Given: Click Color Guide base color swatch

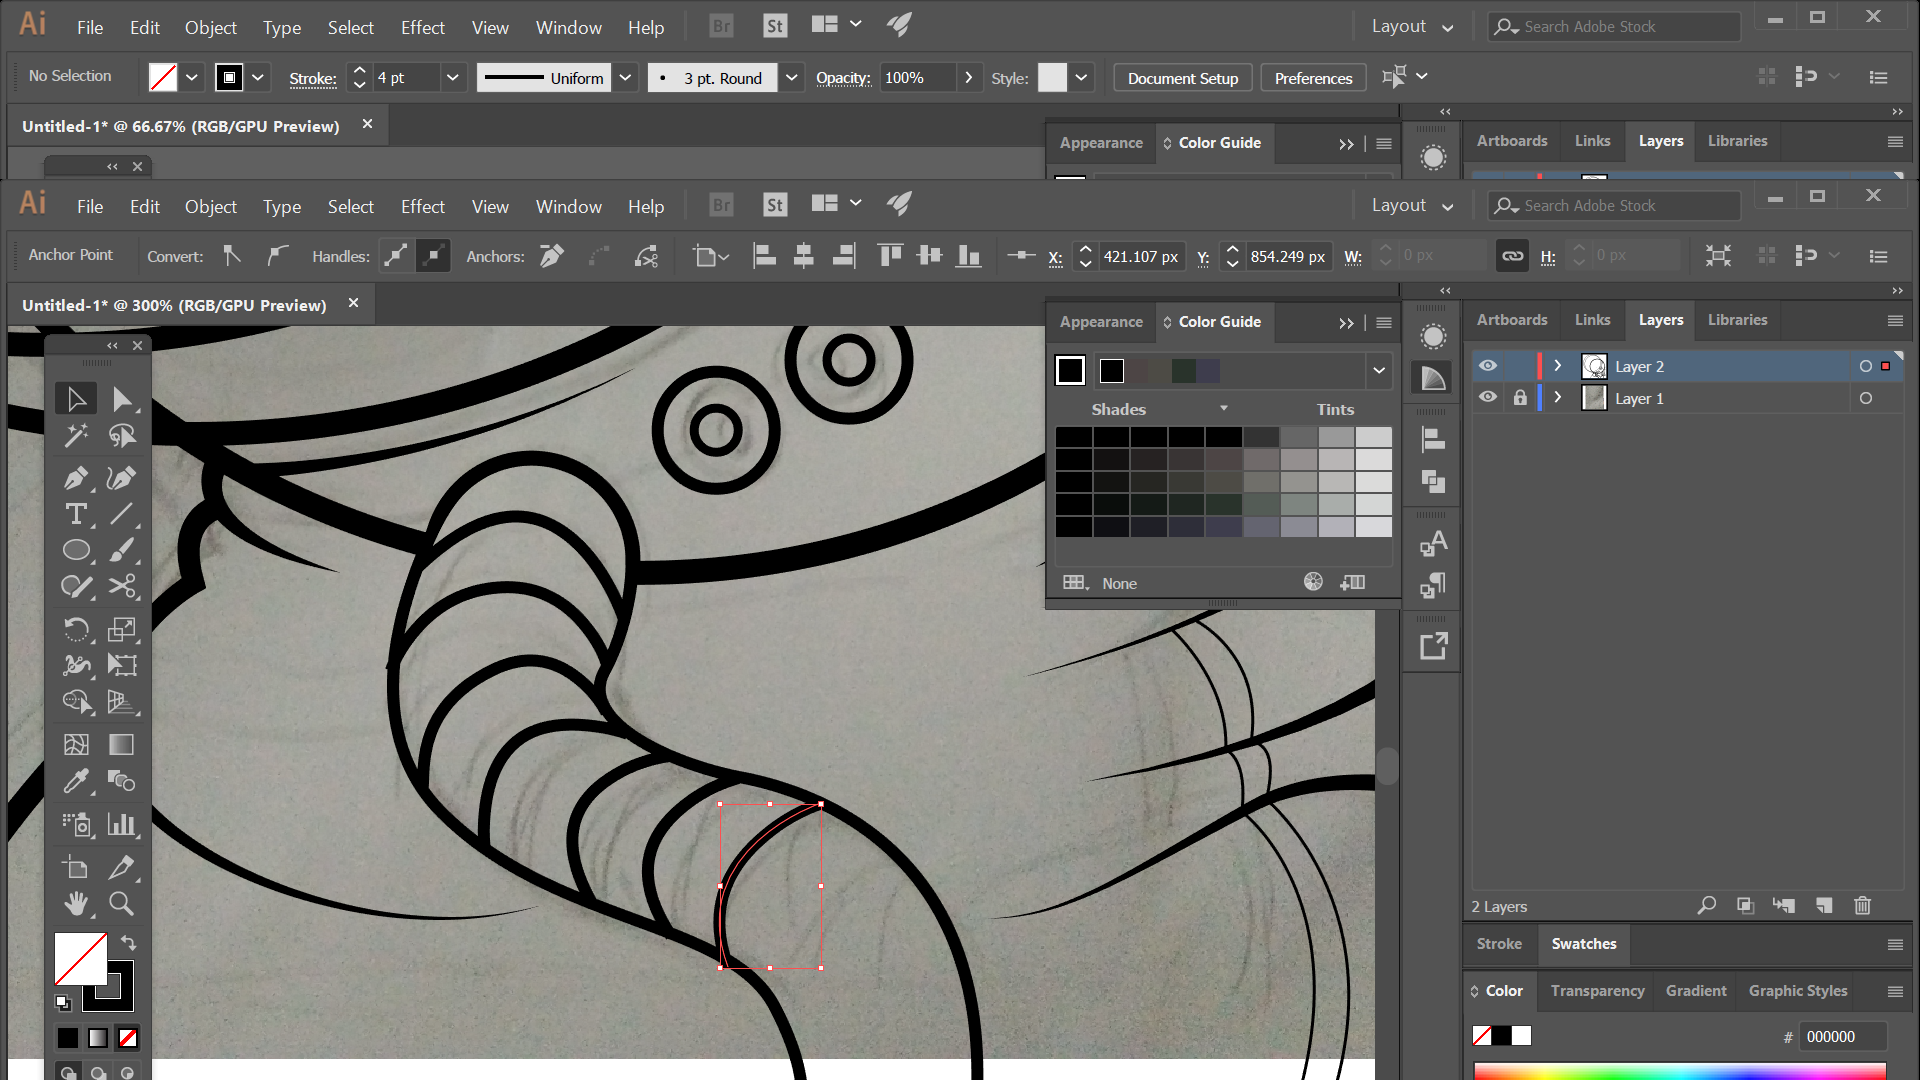Looking at the screenshot, I should pos(1070,370).
